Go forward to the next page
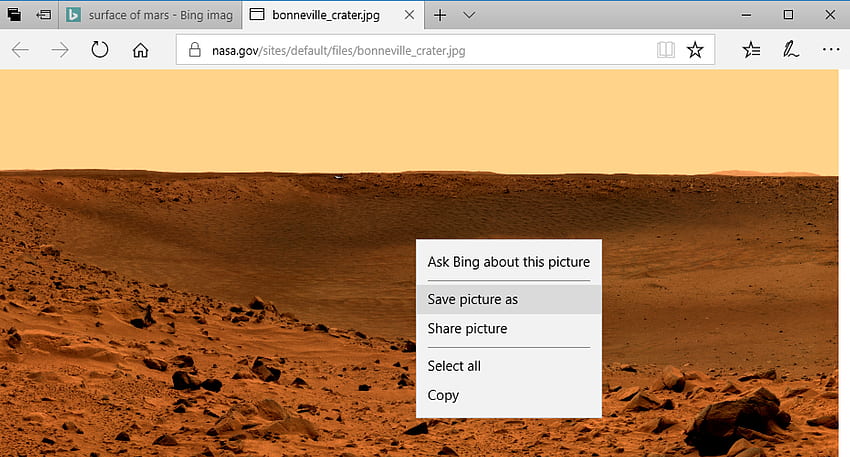 60,50
